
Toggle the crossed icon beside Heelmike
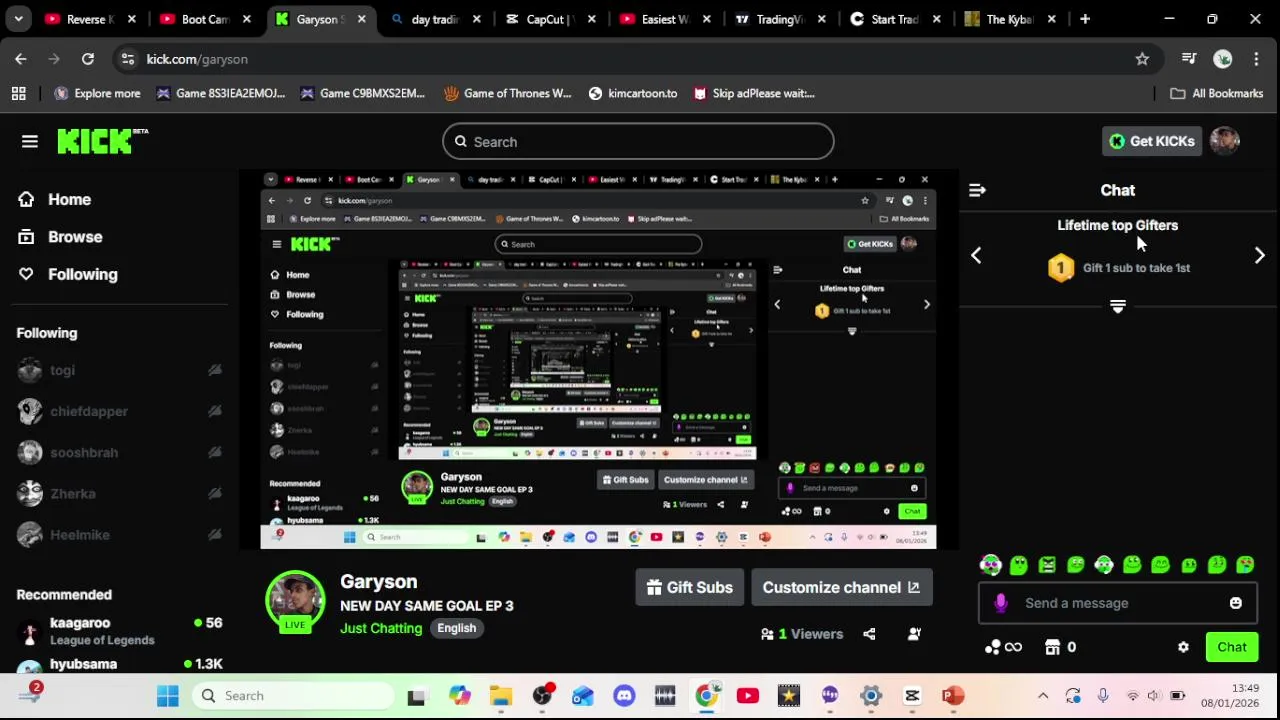click(214, 534)
